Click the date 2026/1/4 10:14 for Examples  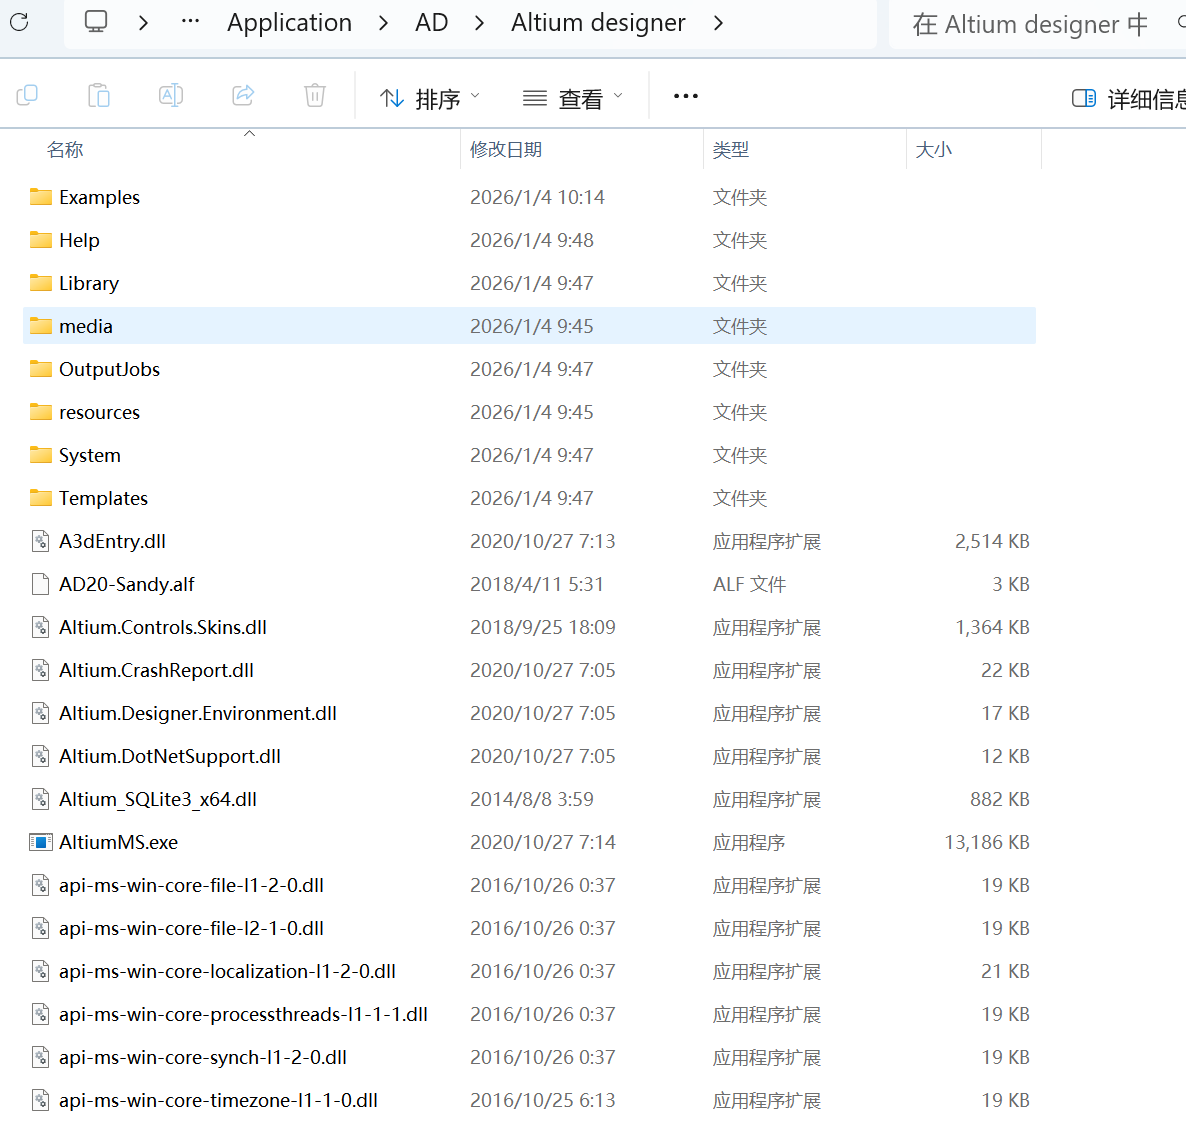(x=537, y=197)
